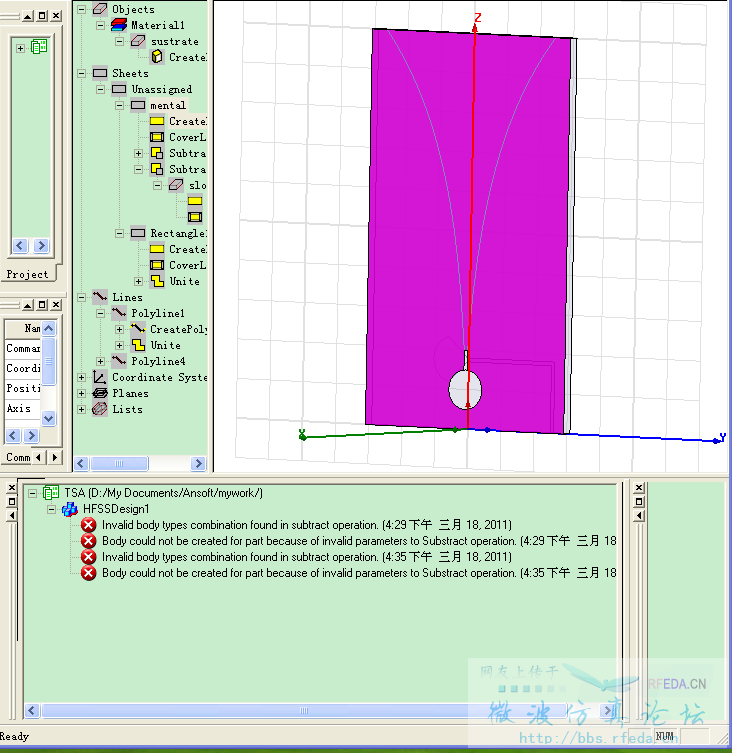Click the TSA project icon in message manager
This screenshot has width=732, height=753.
(x=51, y=493)
